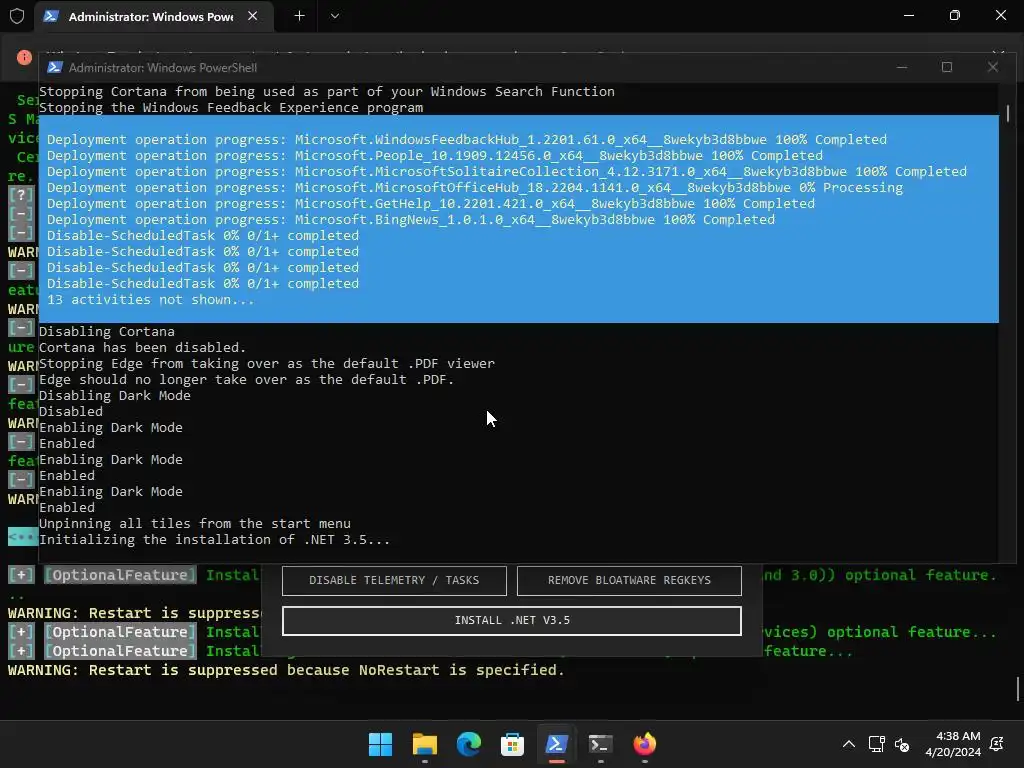The width and height of the screenshot is (1024, 768).
Task: Open Microsoft Store from the taskbar
Action: pyautogui.click(x=512, y=744)
